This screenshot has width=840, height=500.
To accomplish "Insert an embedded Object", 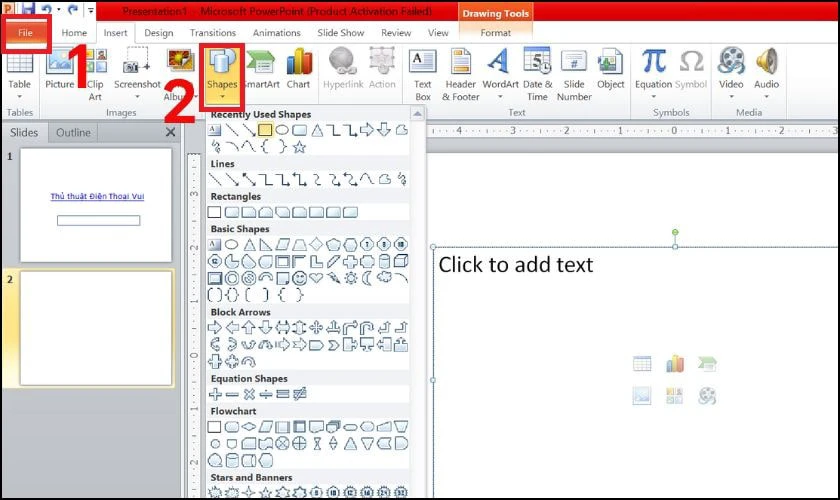I will click(610, 69).
